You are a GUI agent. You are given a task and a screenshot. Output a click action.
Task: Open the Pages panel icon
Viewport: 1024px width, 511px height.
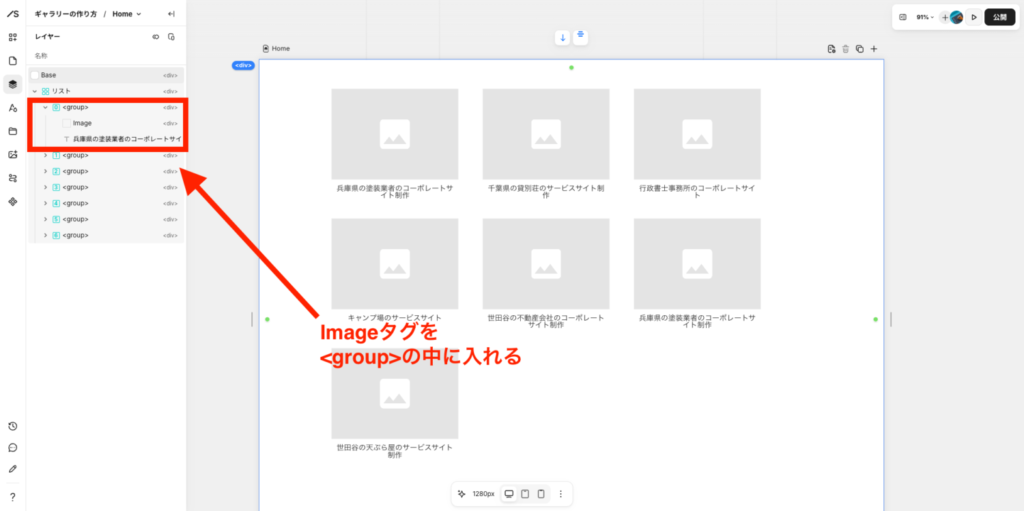click(13, 61)
